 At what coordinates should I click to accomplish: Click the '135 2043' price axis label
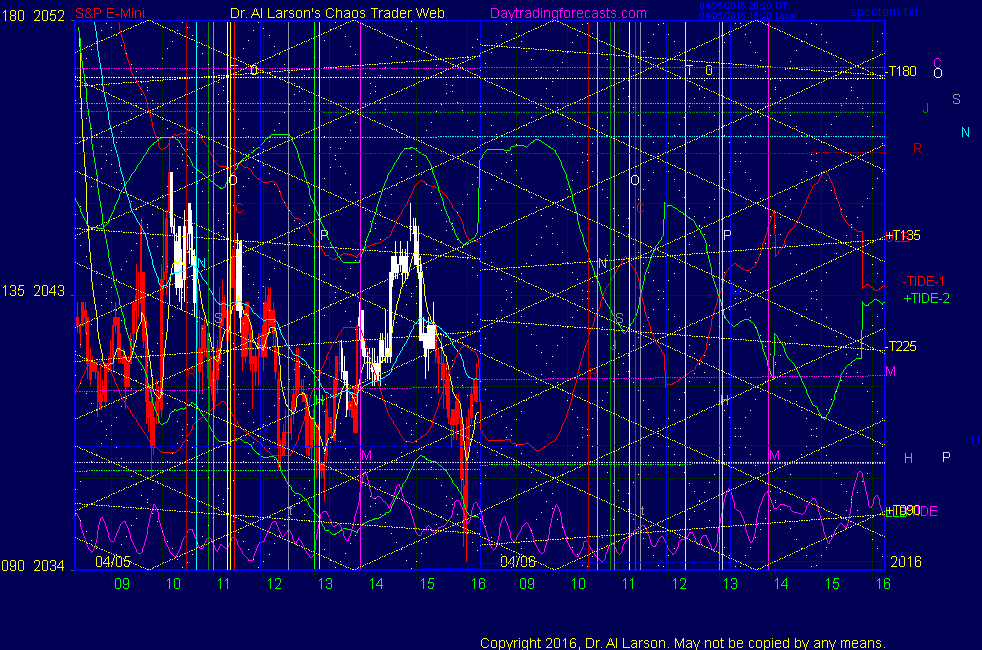[x=33, y=291]
